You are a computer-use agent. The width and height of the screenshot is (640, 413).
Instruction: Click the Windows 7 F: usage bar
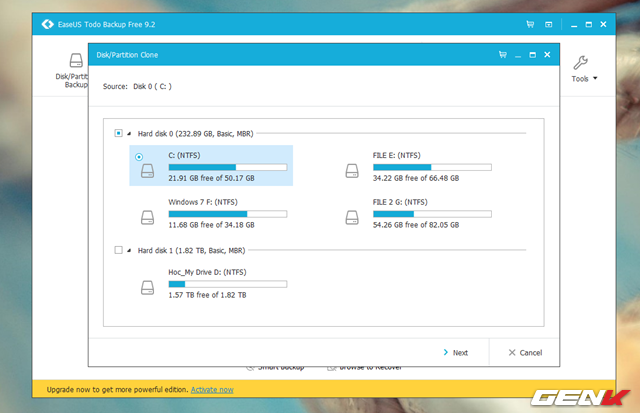click(x=228, y=214)
